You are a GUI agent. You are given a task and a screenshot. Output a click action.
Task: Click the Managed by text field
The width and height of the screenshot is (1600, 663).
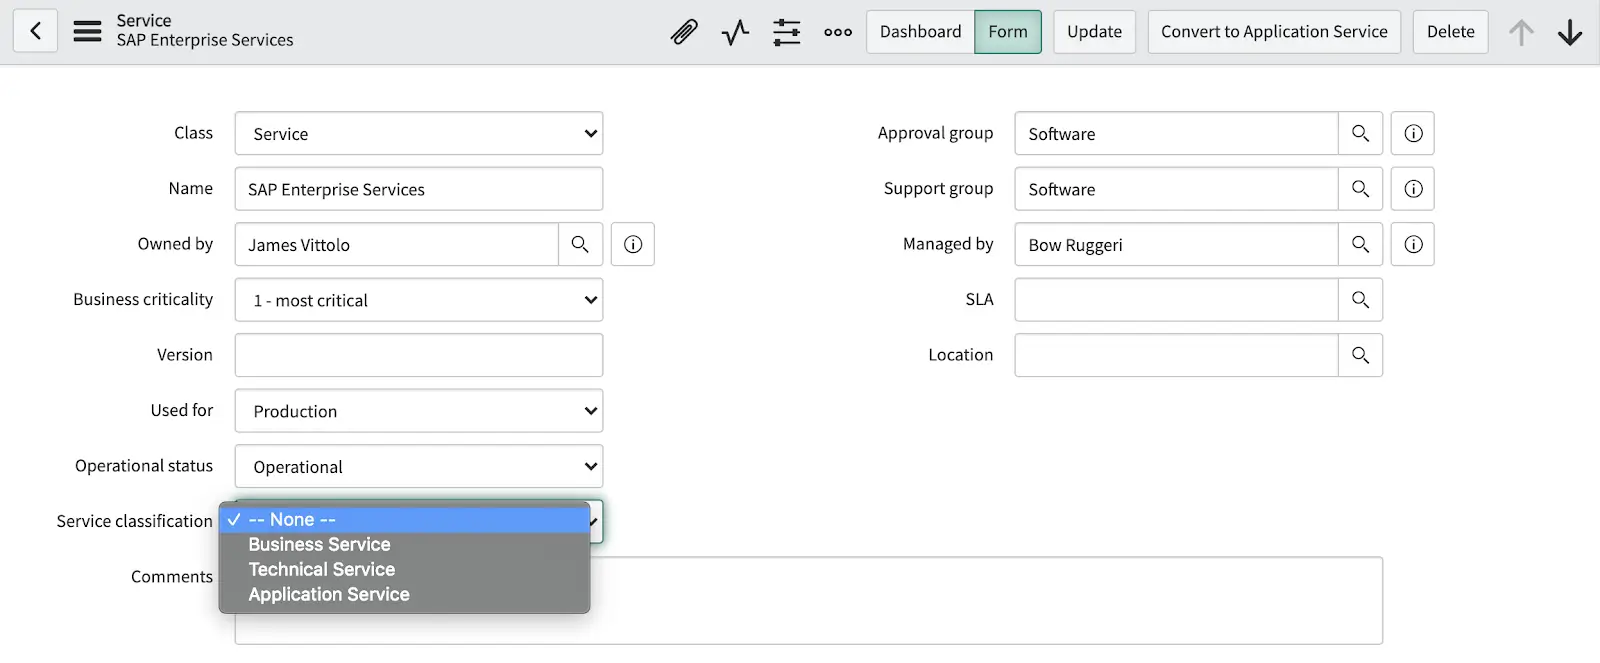(1177, 244)
